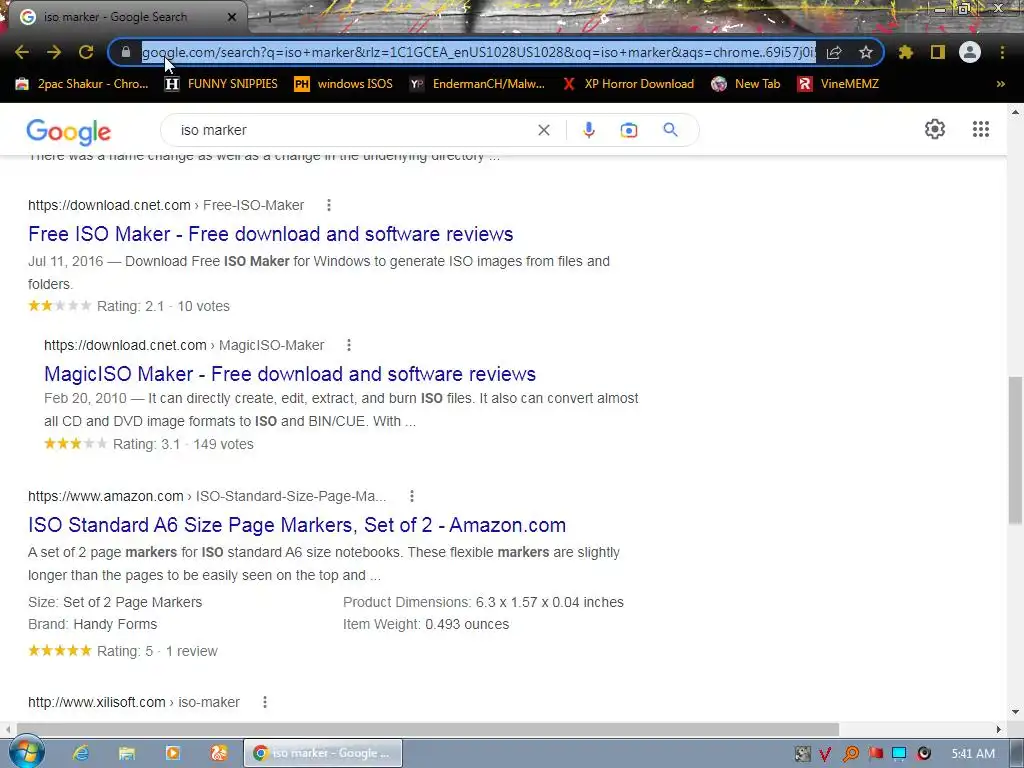Search by voice microphone icon
This screenshot has height=768, width=1024.
click(588, 130)
